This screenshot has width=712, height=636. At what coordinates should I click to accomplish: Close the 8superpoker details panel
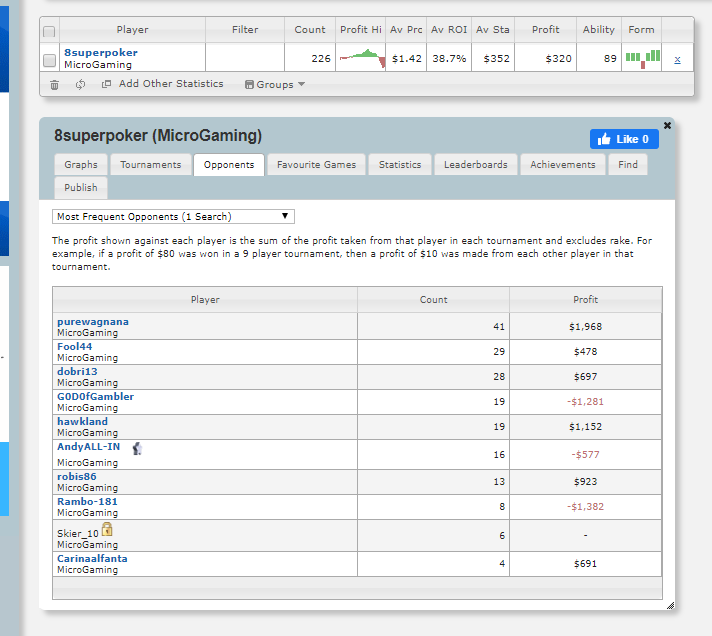pyautogui.click(x=667, y=125)
